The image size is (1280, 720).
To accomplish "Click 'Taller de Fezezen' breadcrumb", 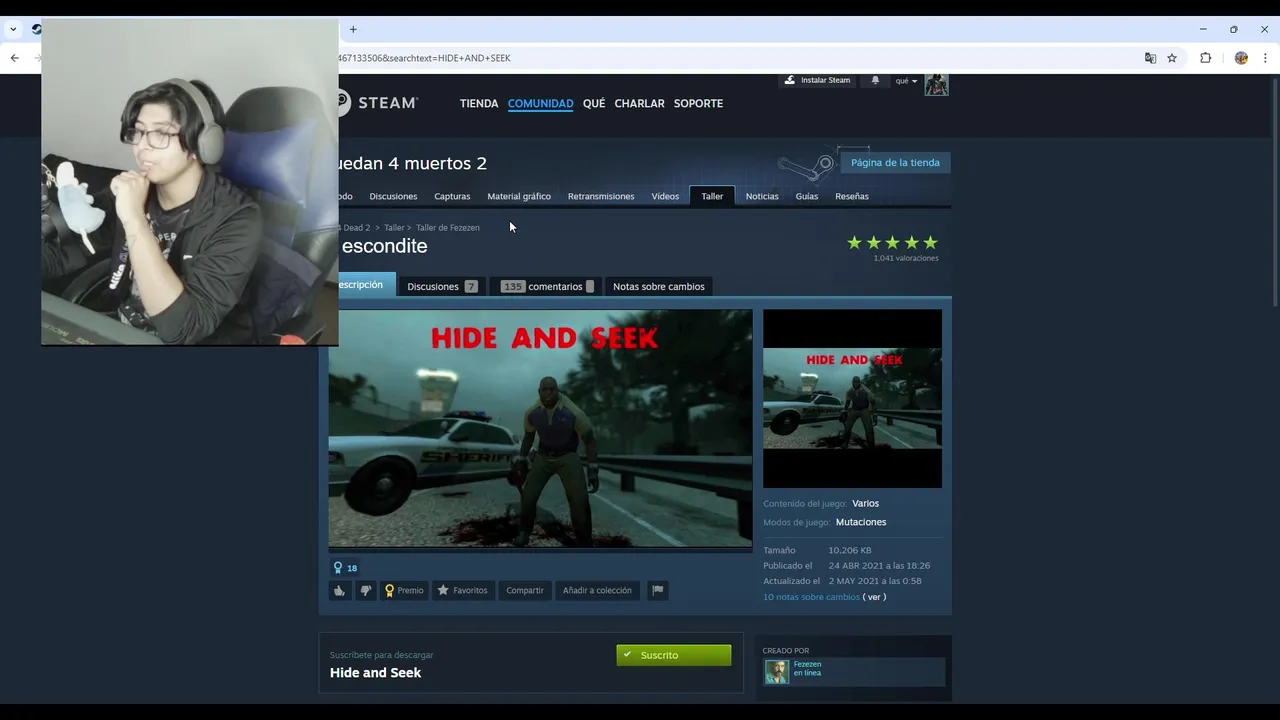I will coord(448,228).
